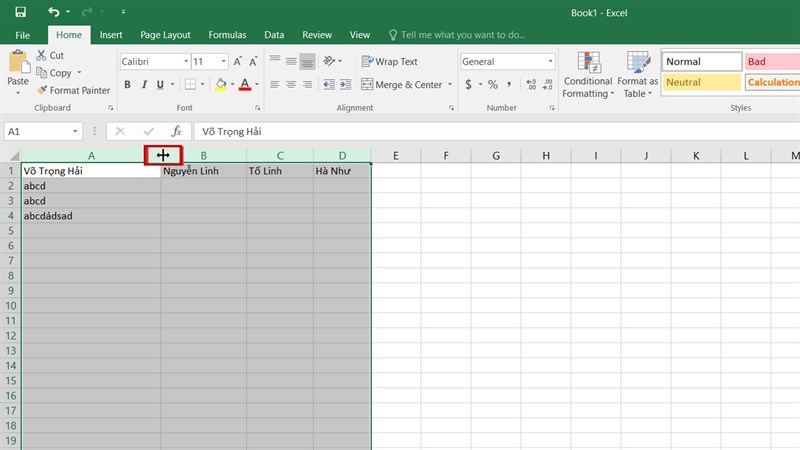Click the Undo arrow icon
The width and height of the screenshot is (800, 450).
pyautogui.click(x=53, y=11)
